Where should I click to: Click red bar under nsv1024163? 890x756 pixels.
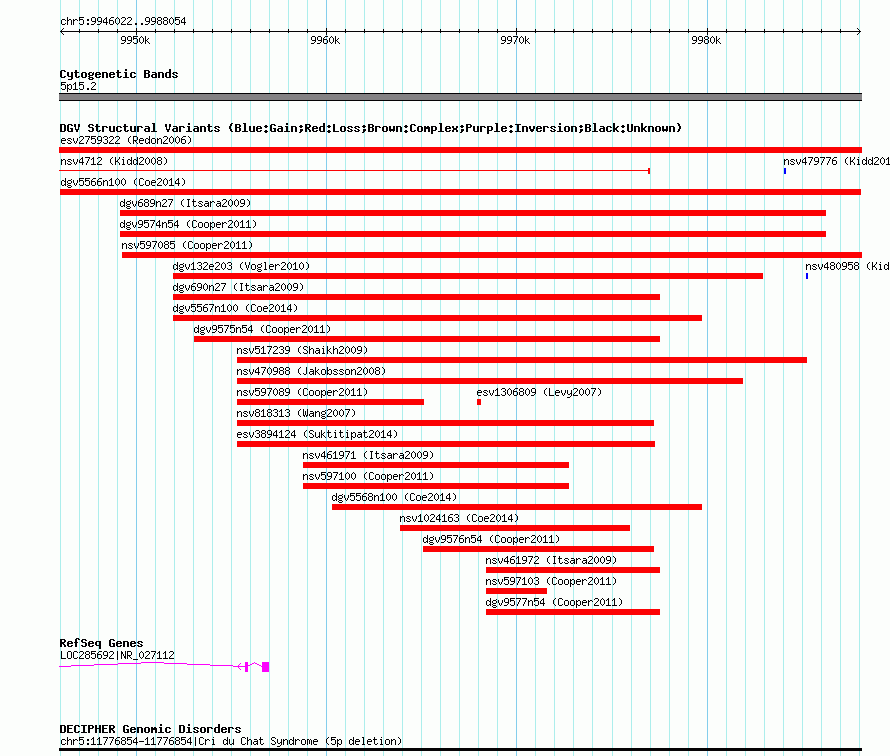(x=515, y=528)
